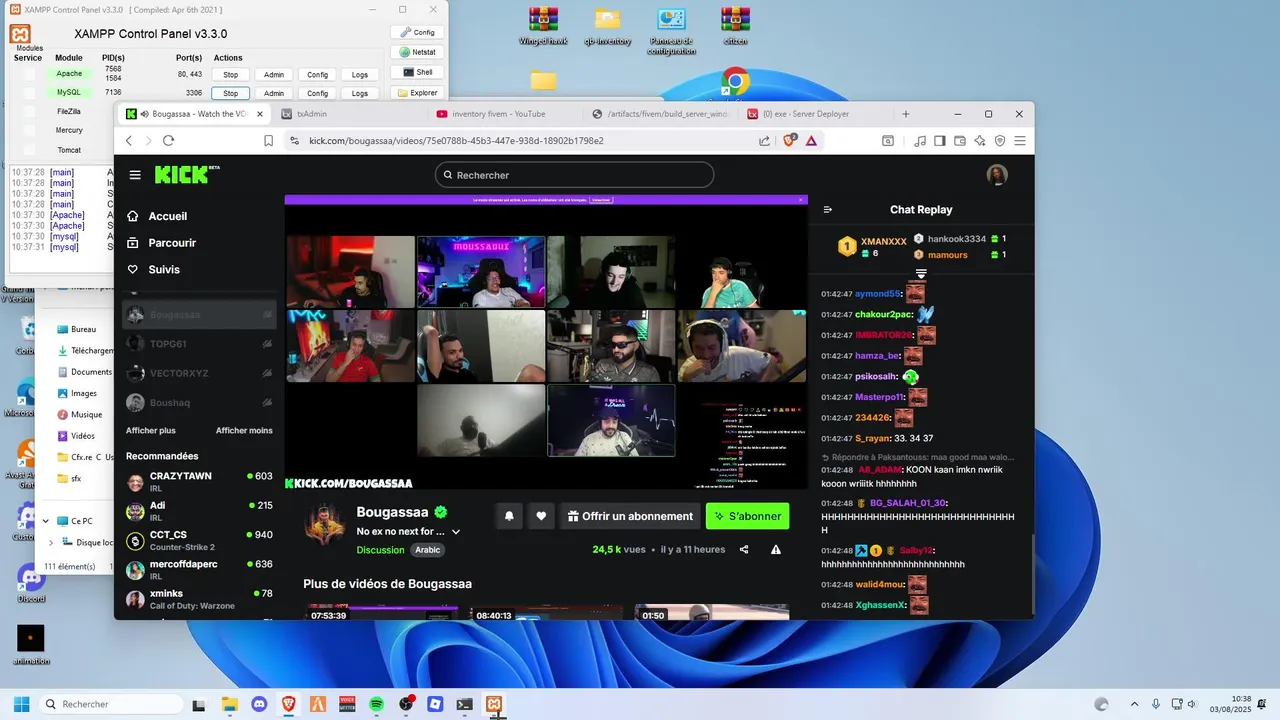Image resolution: width=1280 pixels, height=720 pixels.
Task: Open the user profile avatar menu
Action: click(x=997, y=175)
